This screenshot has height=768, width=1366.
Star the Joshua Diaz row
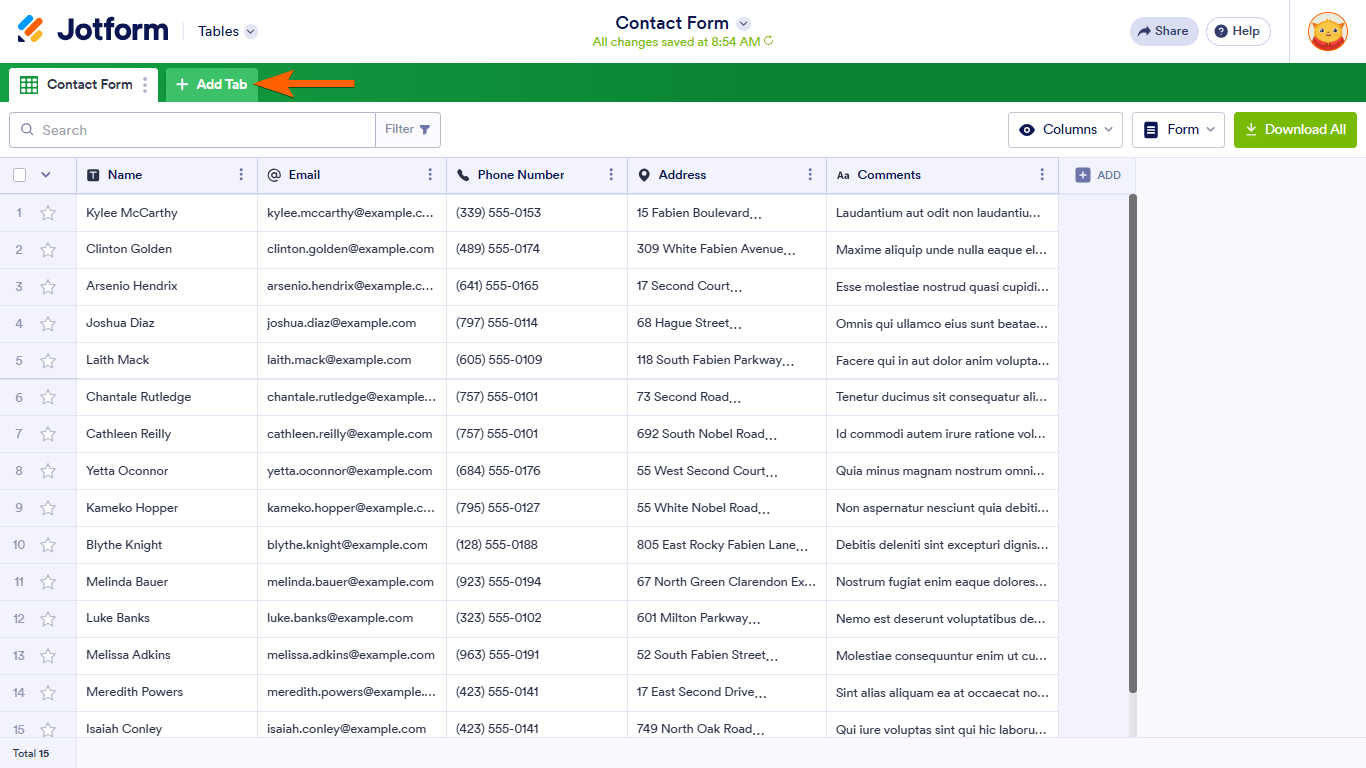(x=48, y=324)
